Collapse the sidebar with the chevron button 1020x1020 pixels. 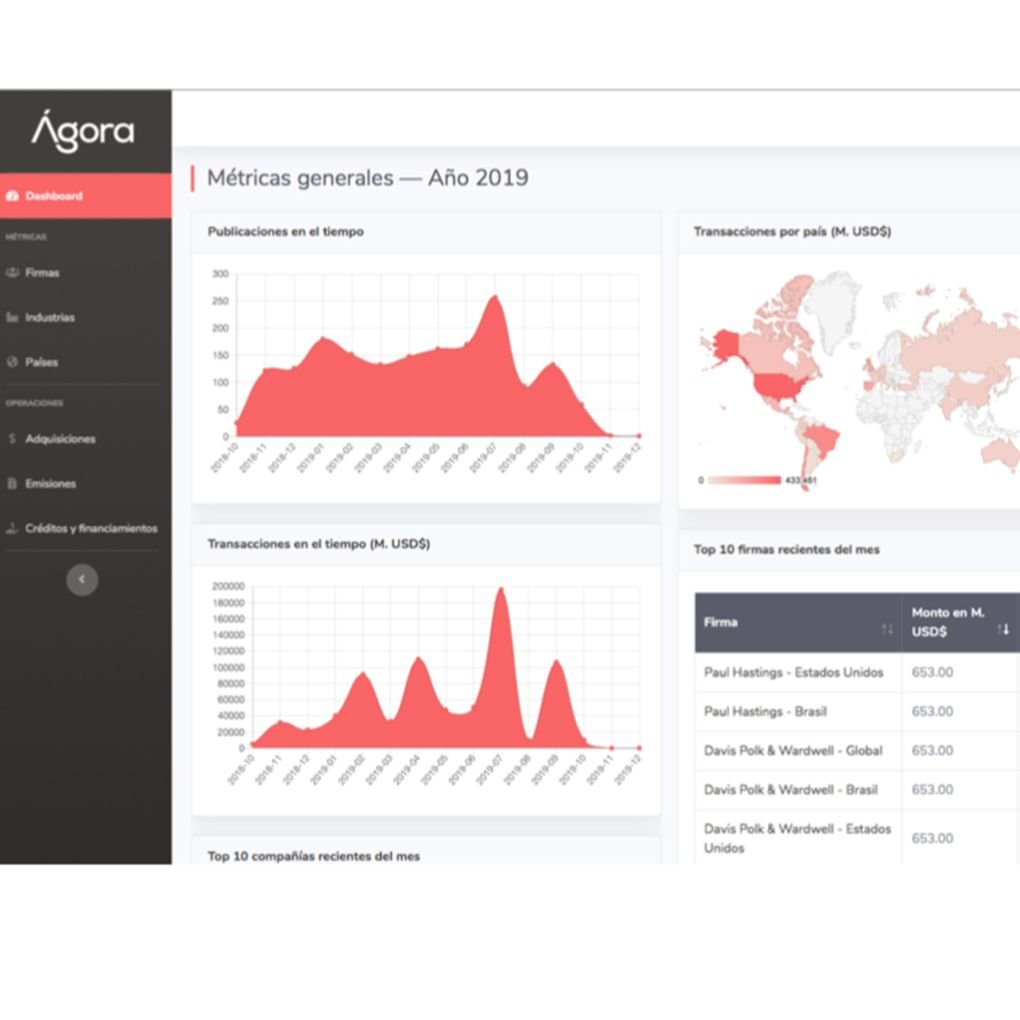click(82, 579)
